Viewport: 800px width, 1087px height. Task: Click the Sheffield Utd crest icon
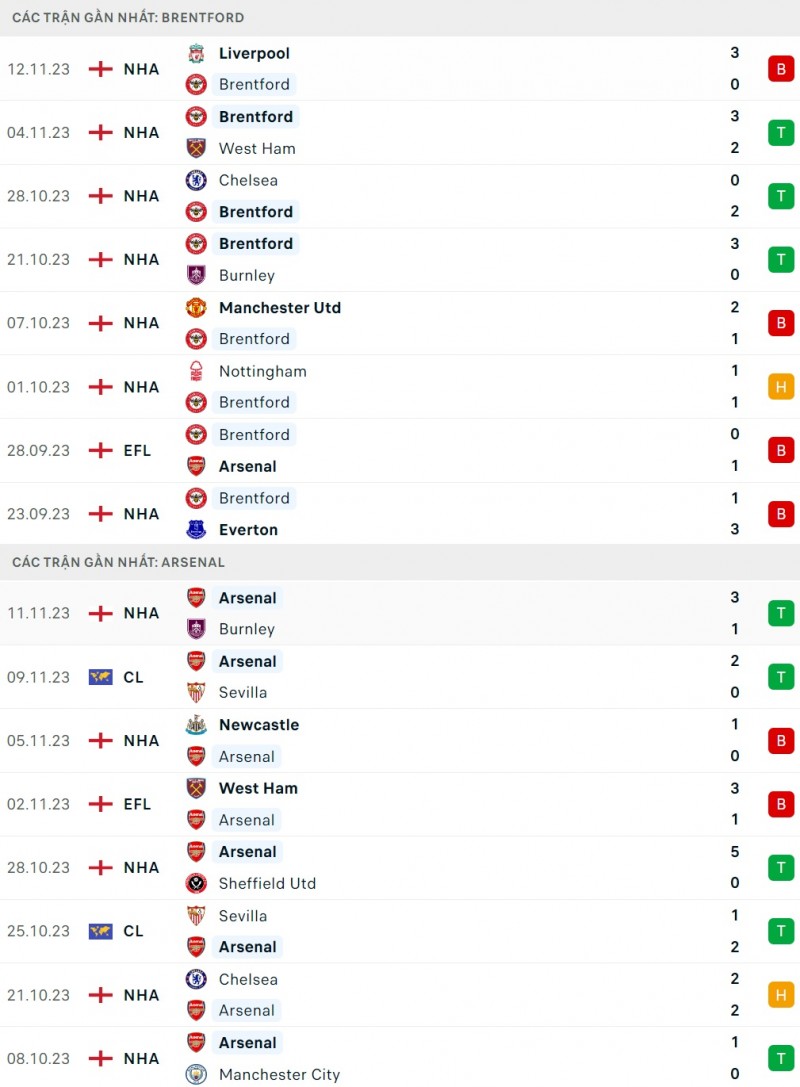pos(196,883)
